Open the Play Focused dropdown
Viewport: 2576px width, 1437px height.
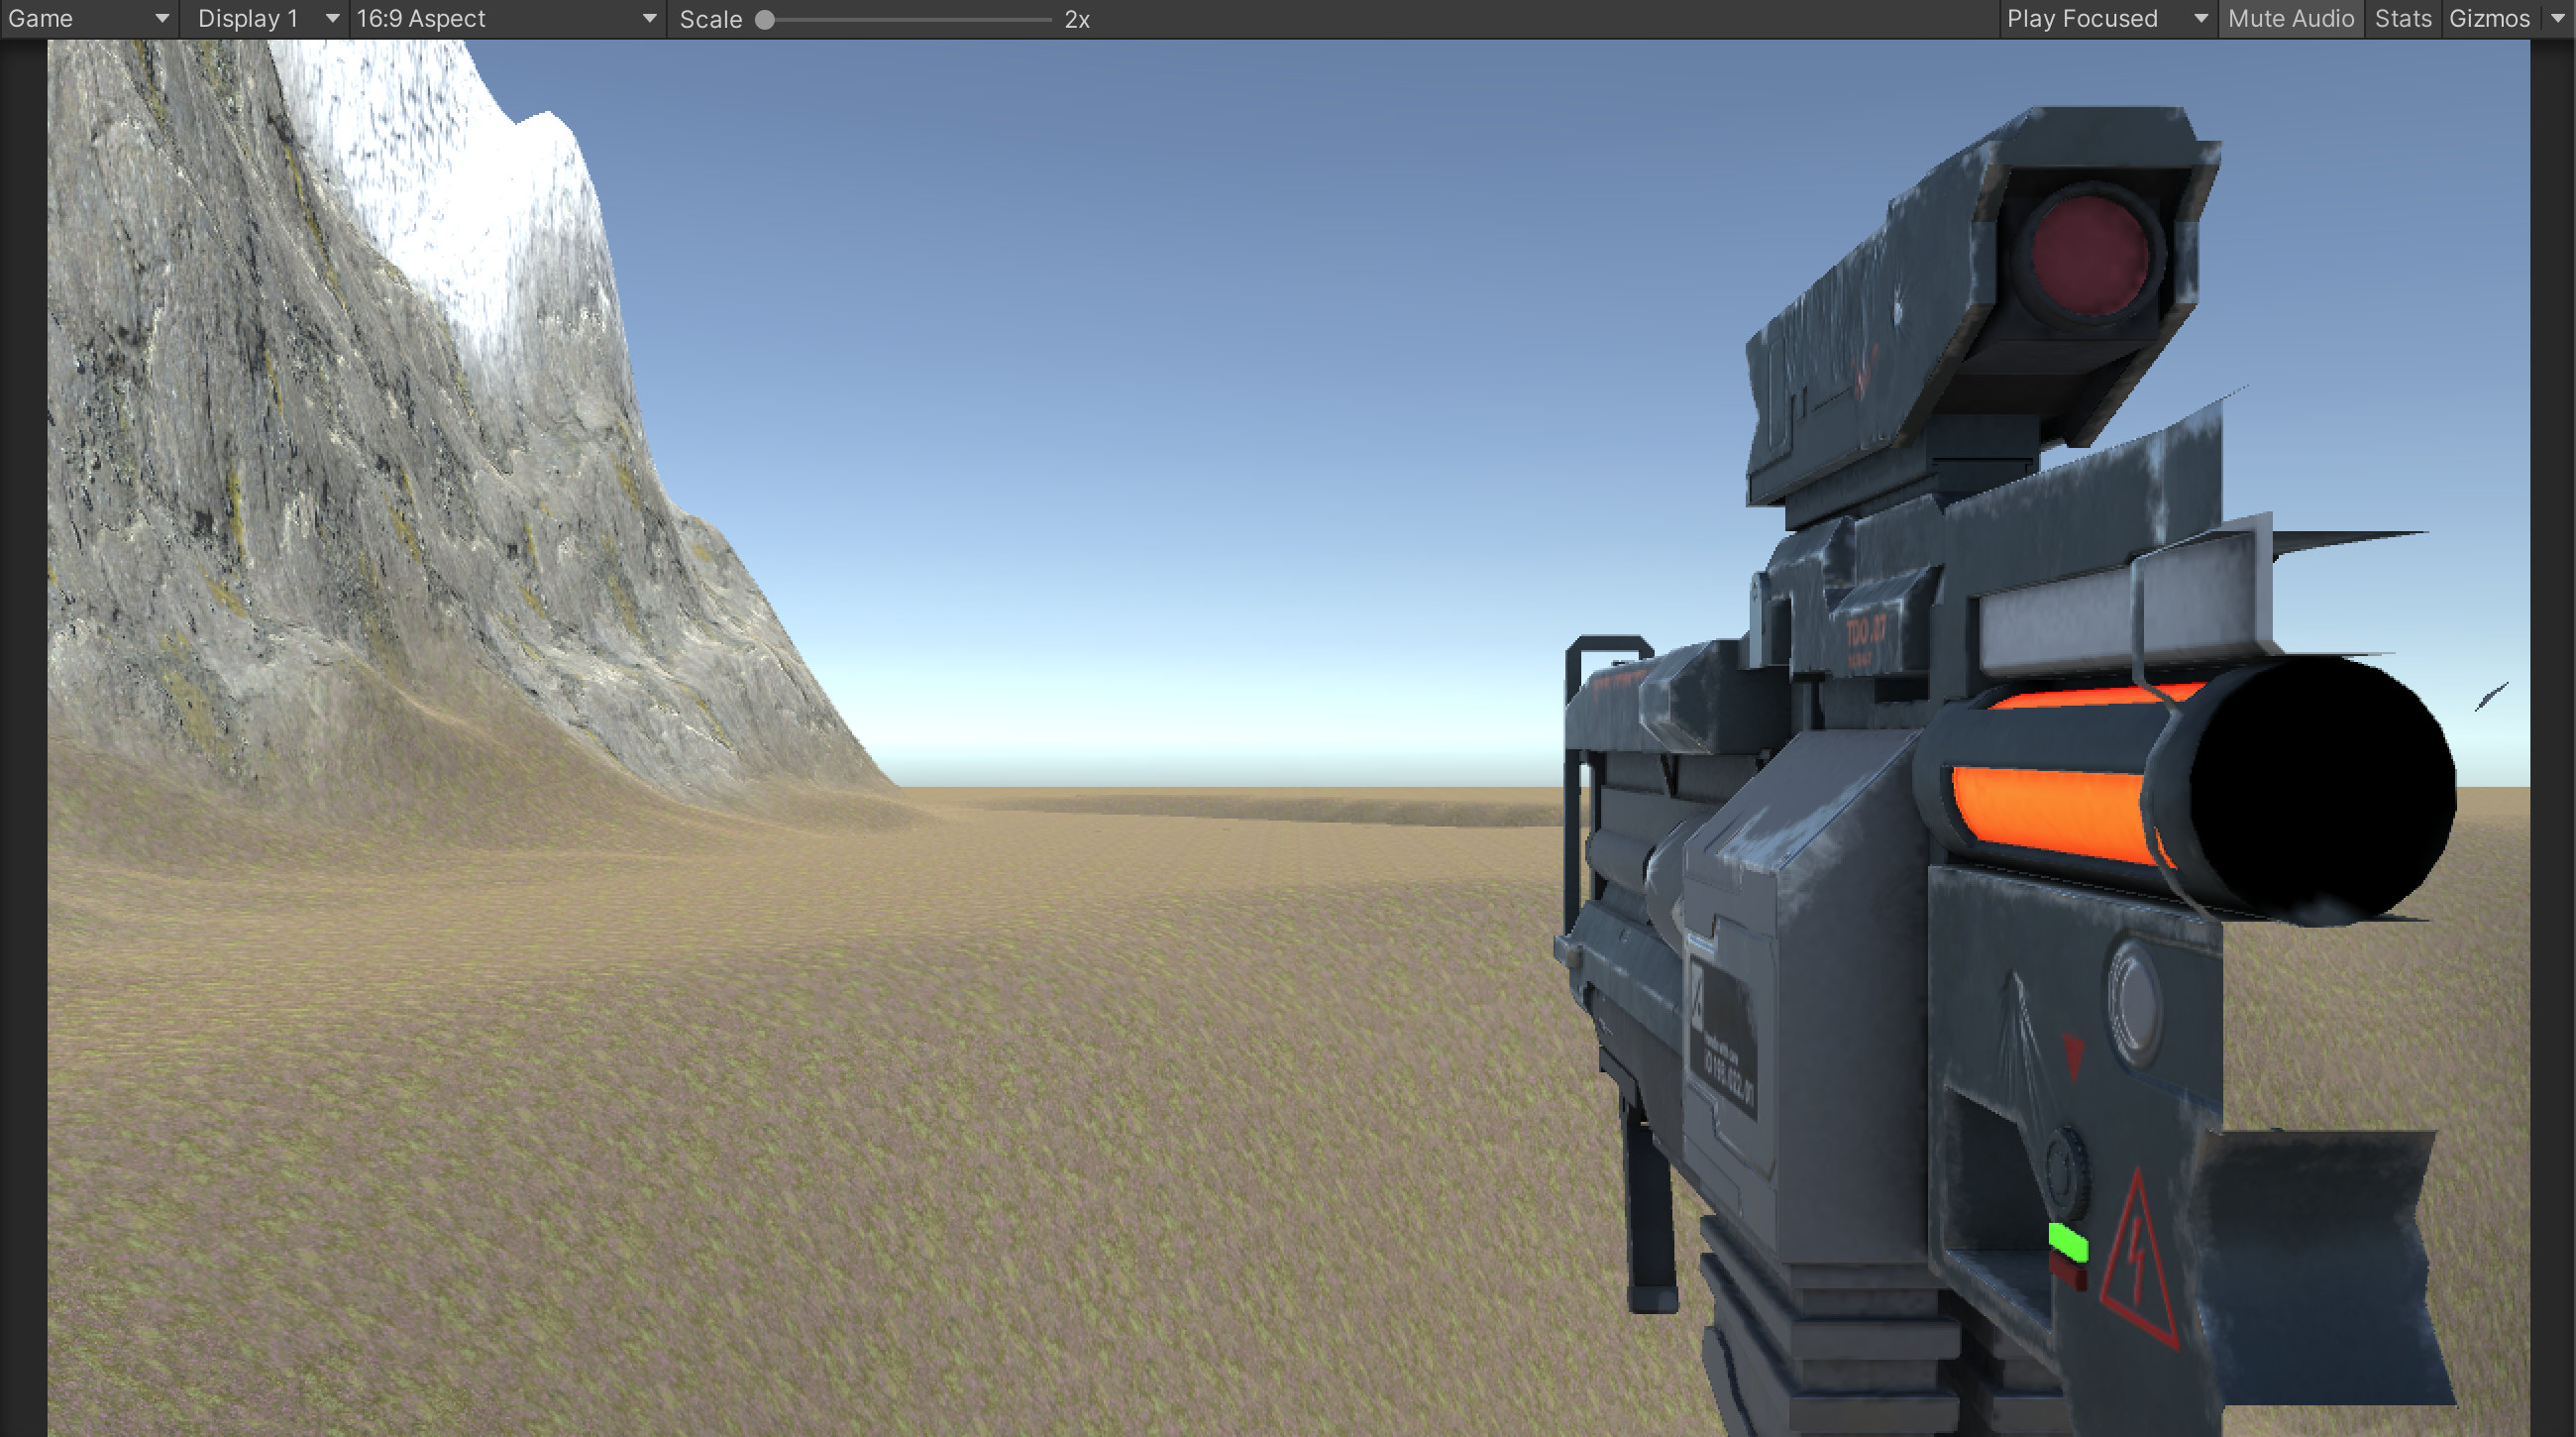[x=2106, y=19]
